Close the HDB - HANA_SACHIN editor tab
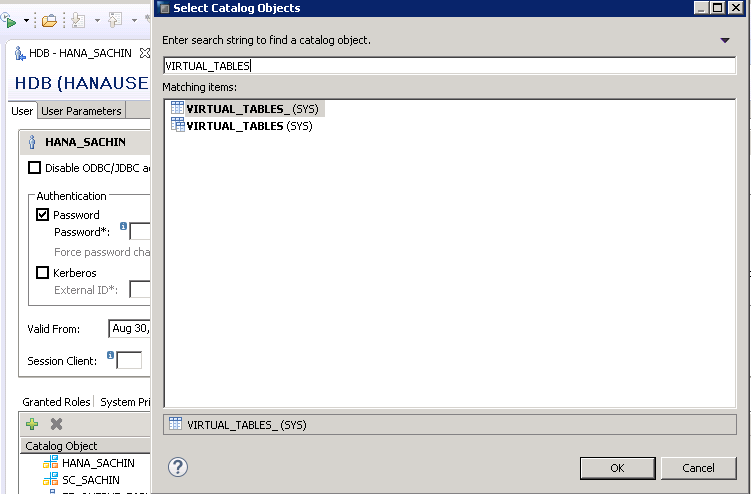 click(145, 53)
